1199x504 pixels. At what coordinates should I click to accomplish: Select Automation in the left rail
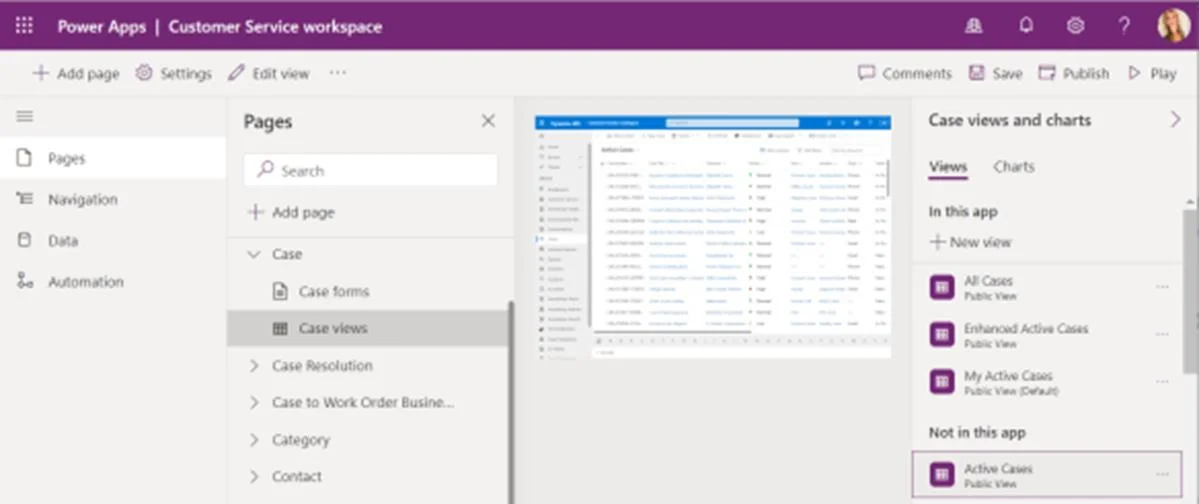tap(112, 282)
